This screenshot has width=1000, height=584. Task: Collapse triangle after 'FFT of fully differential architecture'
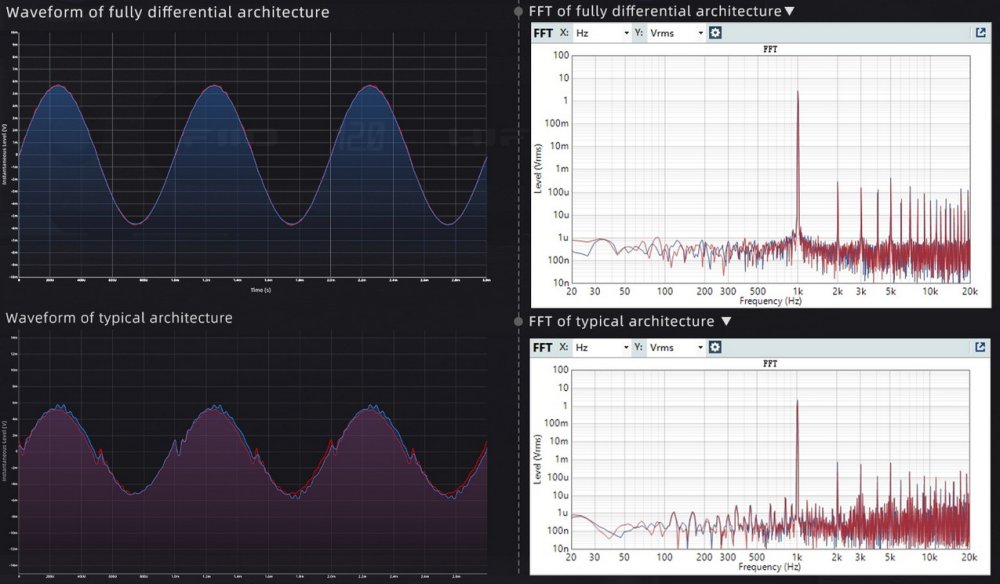[x=790, y=12]
